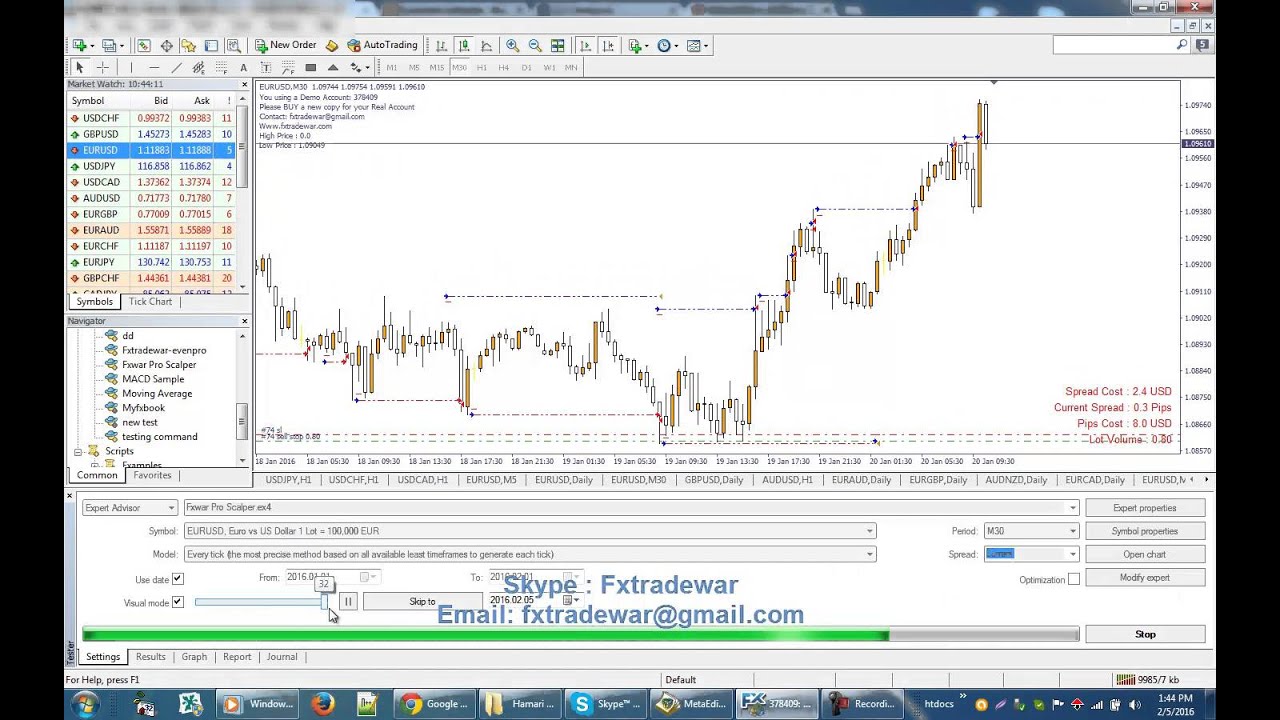Click the zoom out magnifier icon
This screenshot has height=720, width=1280.
(535, 45)
